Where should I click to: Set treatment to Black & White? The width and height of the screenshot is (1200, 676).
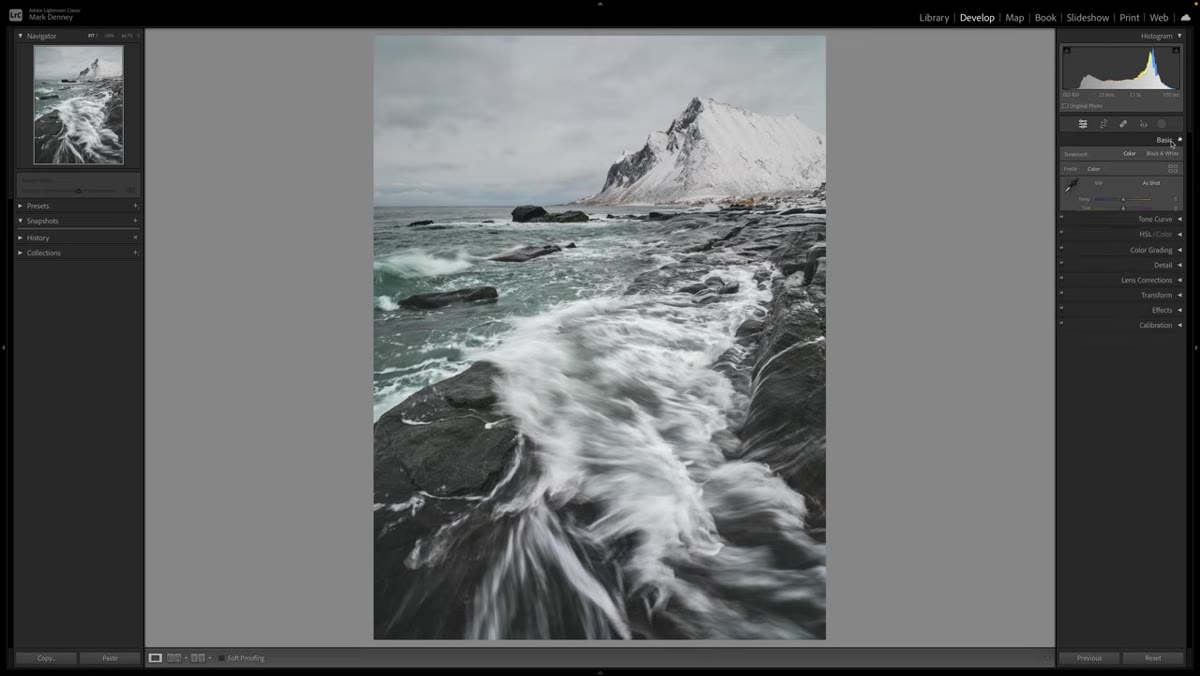pos(1162,154)
